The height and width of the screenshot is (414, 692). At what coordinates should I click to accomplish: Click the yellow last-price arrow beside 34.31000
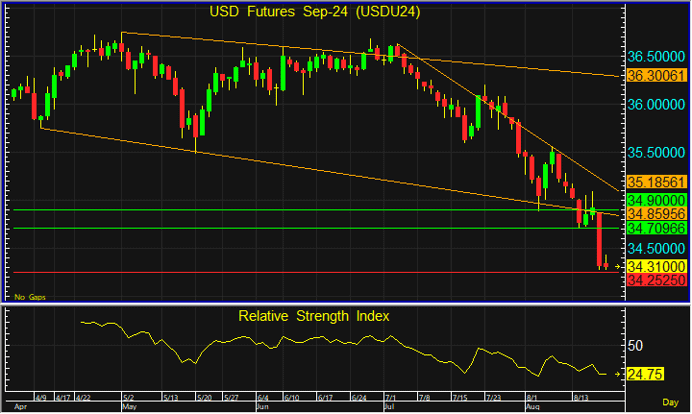619,267
